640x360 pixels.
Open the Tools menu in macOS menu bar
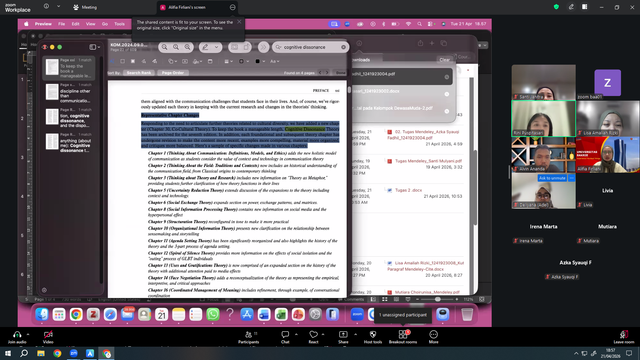point(119,24)
